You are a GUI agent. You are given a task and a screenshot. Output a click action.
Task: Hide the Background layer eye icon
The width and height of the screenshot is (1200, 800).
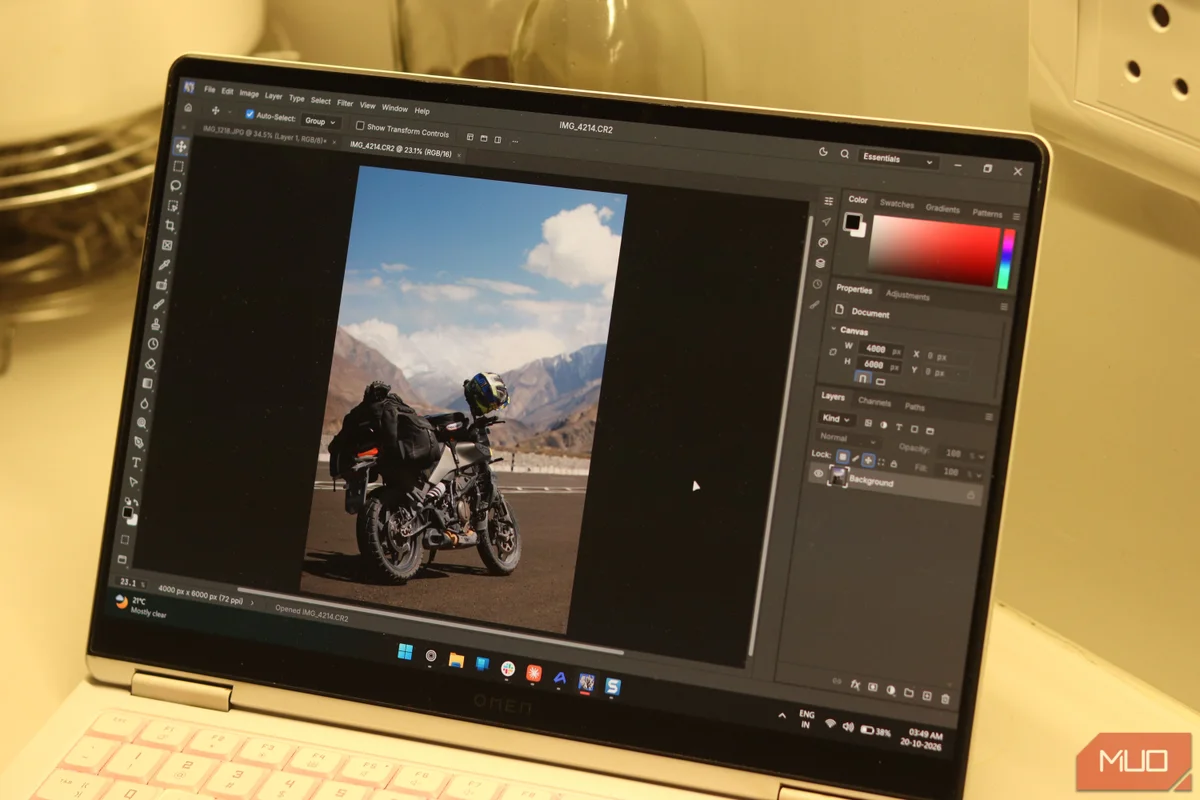819,473
